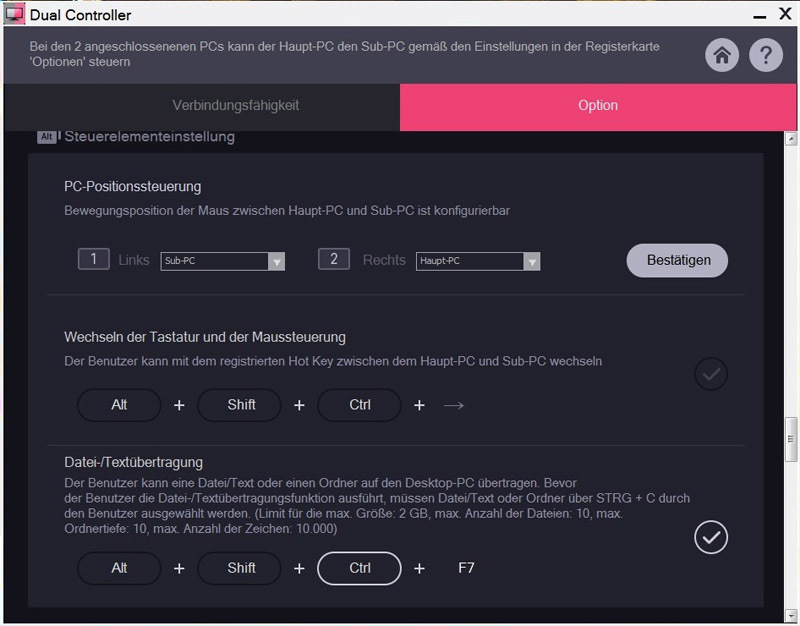Click the PC-Positionssteuerung heading

pos(133,187)
